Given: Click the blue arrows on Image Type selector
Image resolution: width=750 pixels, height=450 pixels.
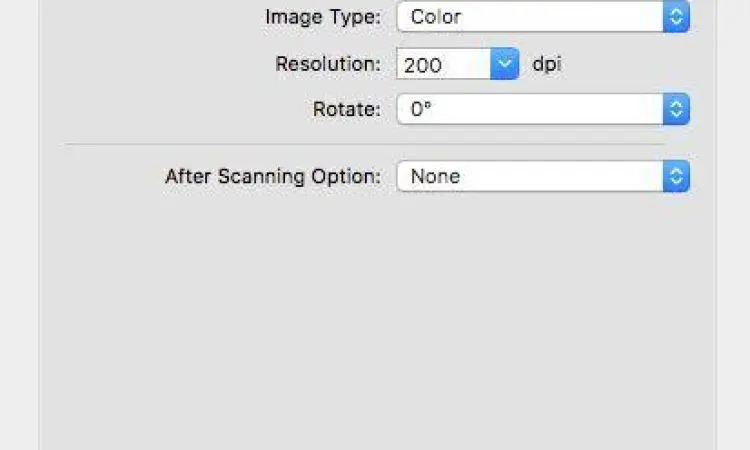Looking at the screenshot, I should click(x=677, y=17).
